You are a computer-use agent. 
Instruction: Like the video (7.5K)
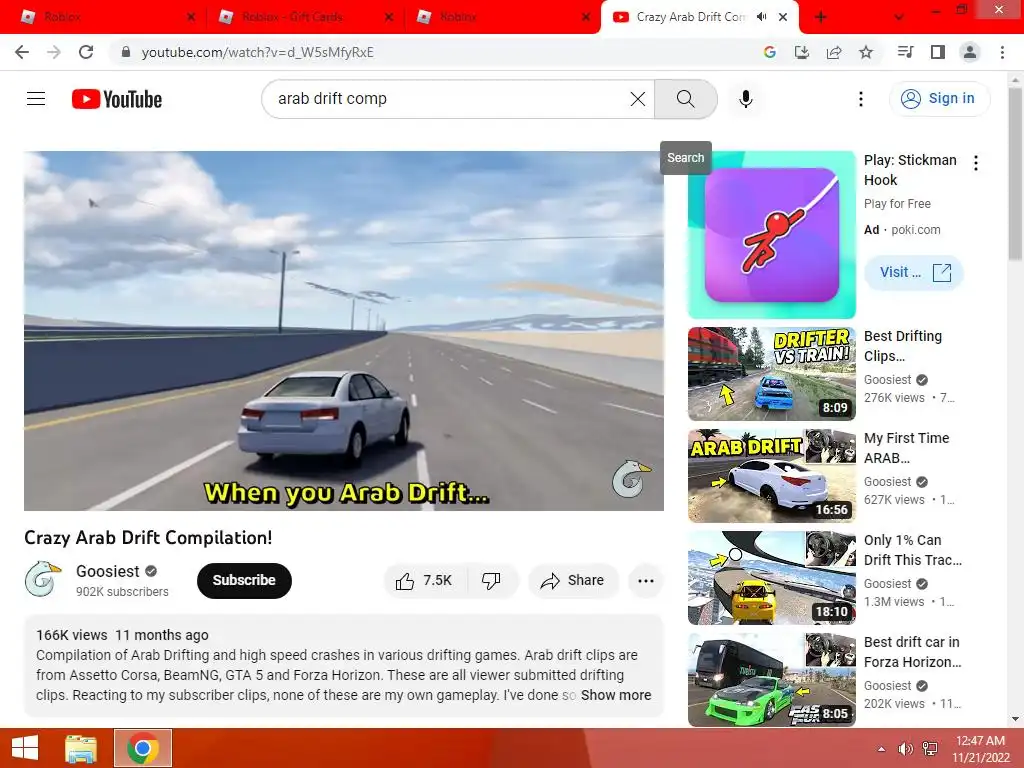tap(423, 580)
